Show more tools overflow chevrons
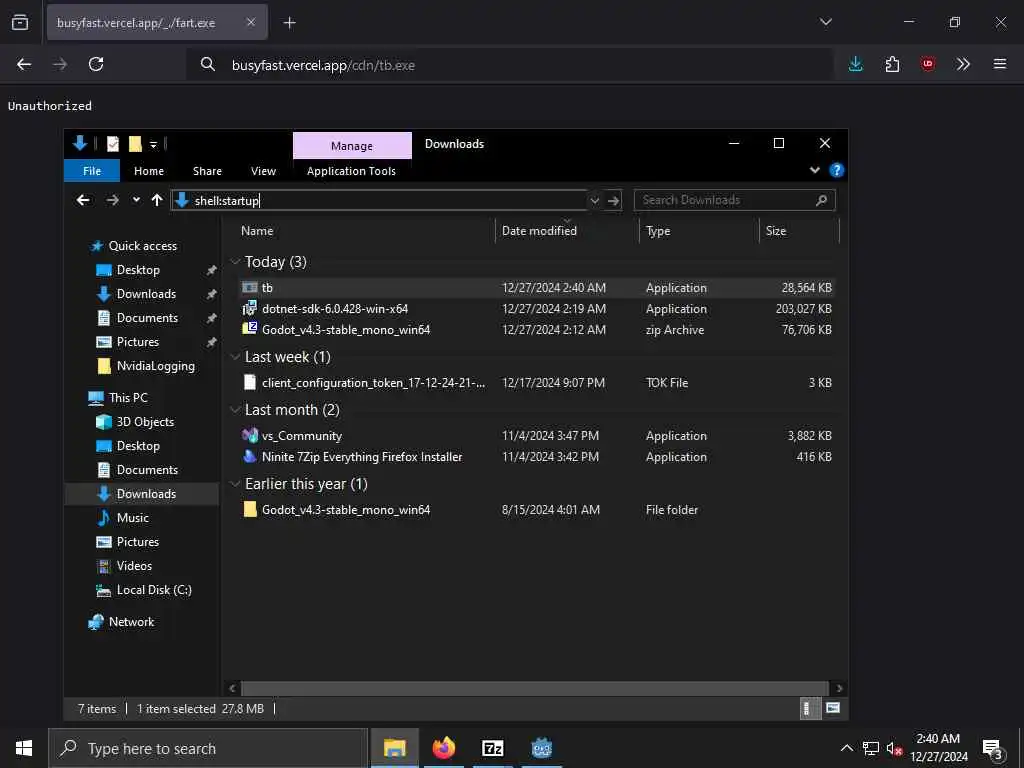Viewport: 1024px width, 768px height. click(x=963, y=64)
